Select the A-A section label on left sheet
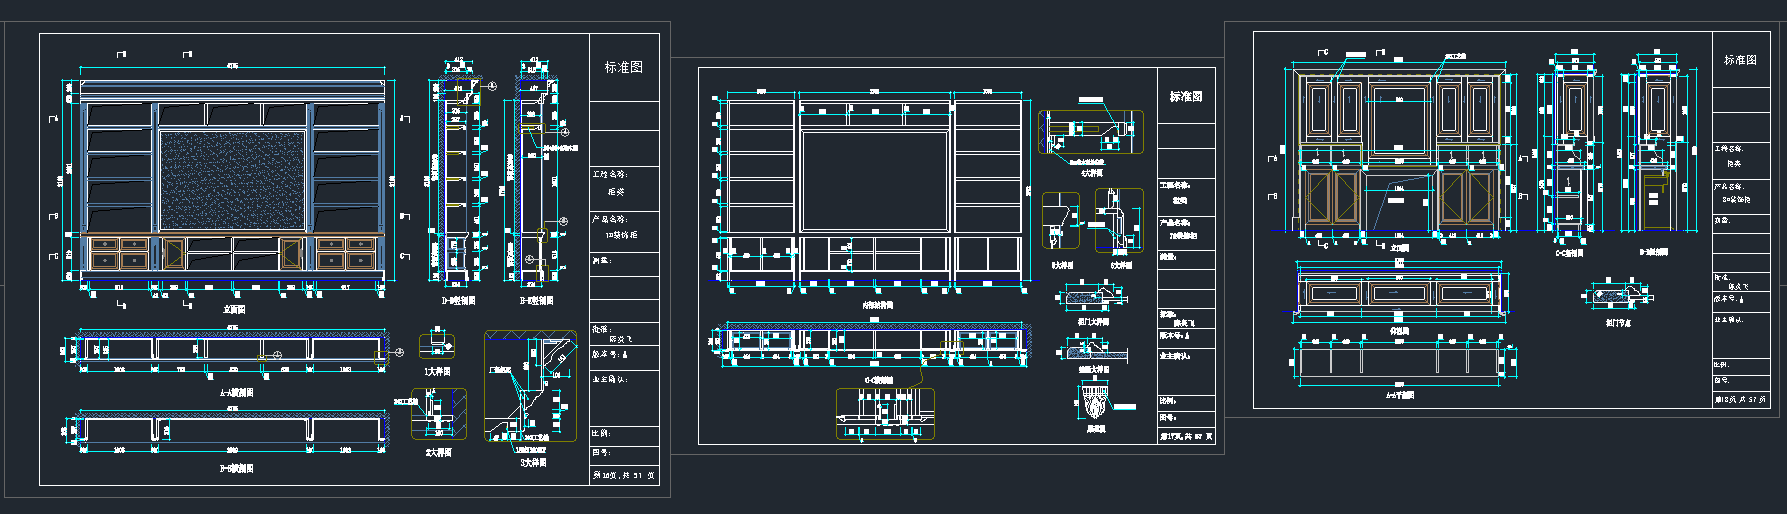This screenshot has width=1787, height=514. pyautogui.click(x=236, y=393)
